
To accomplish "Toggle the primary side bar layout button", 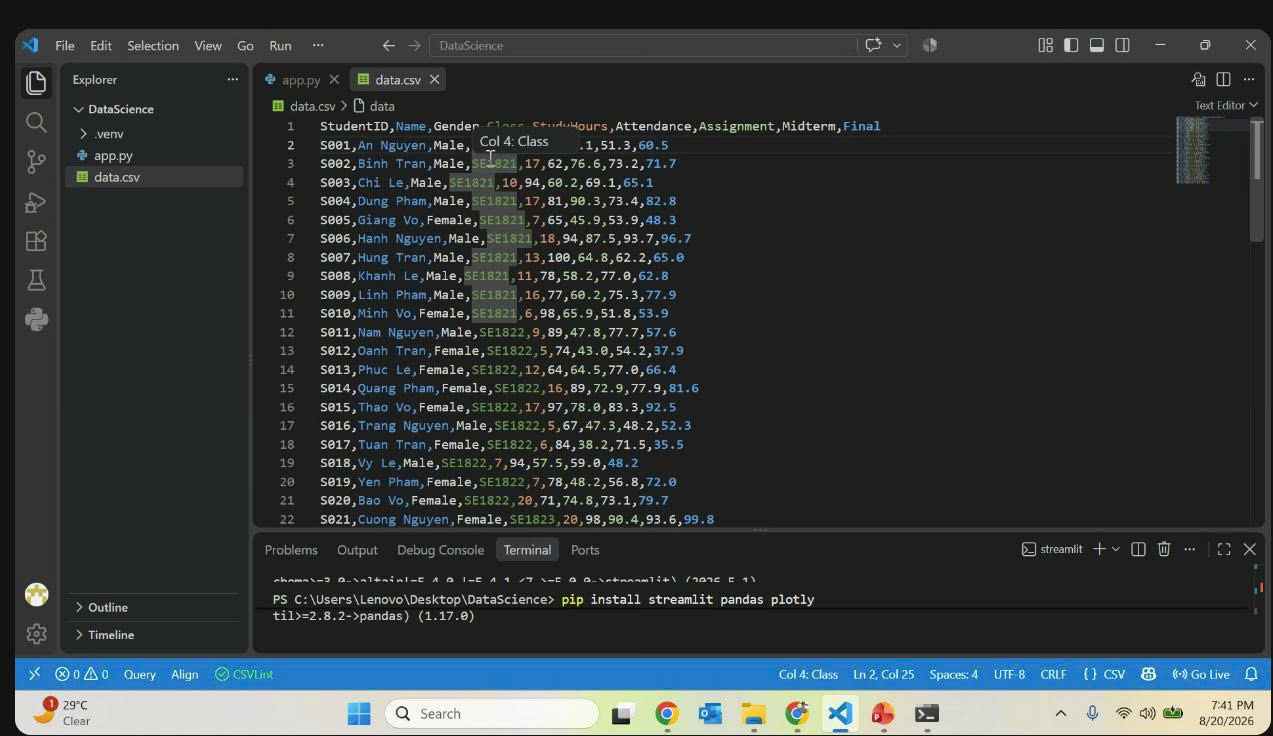I will pyautogui.click(x=1071, y=45).
